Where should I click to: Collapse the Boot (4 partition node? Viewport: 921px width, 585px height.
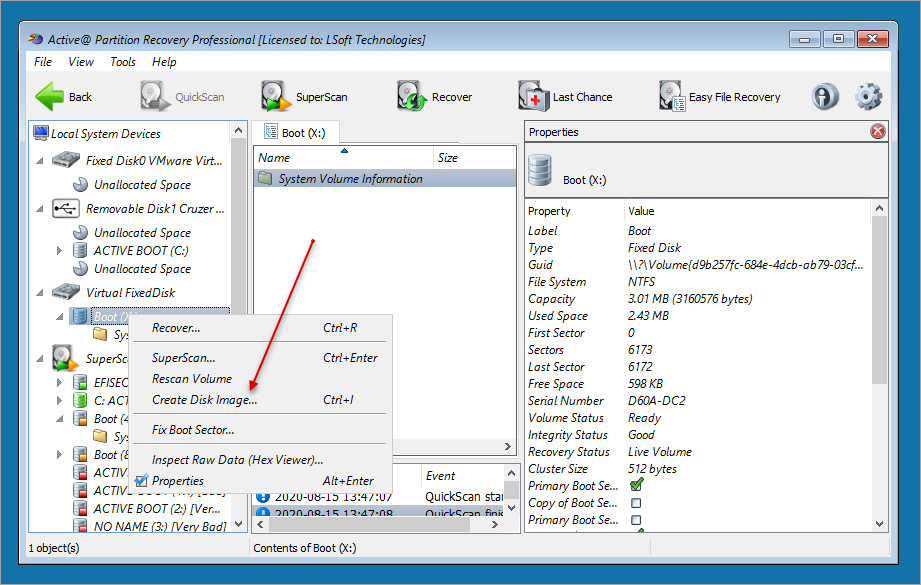(59, 419)
